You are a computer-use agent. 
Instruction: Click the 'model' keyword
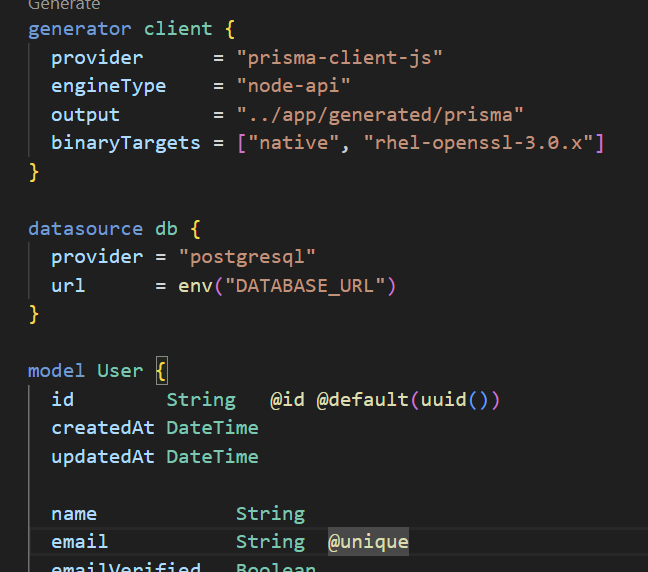pos(57,371)
